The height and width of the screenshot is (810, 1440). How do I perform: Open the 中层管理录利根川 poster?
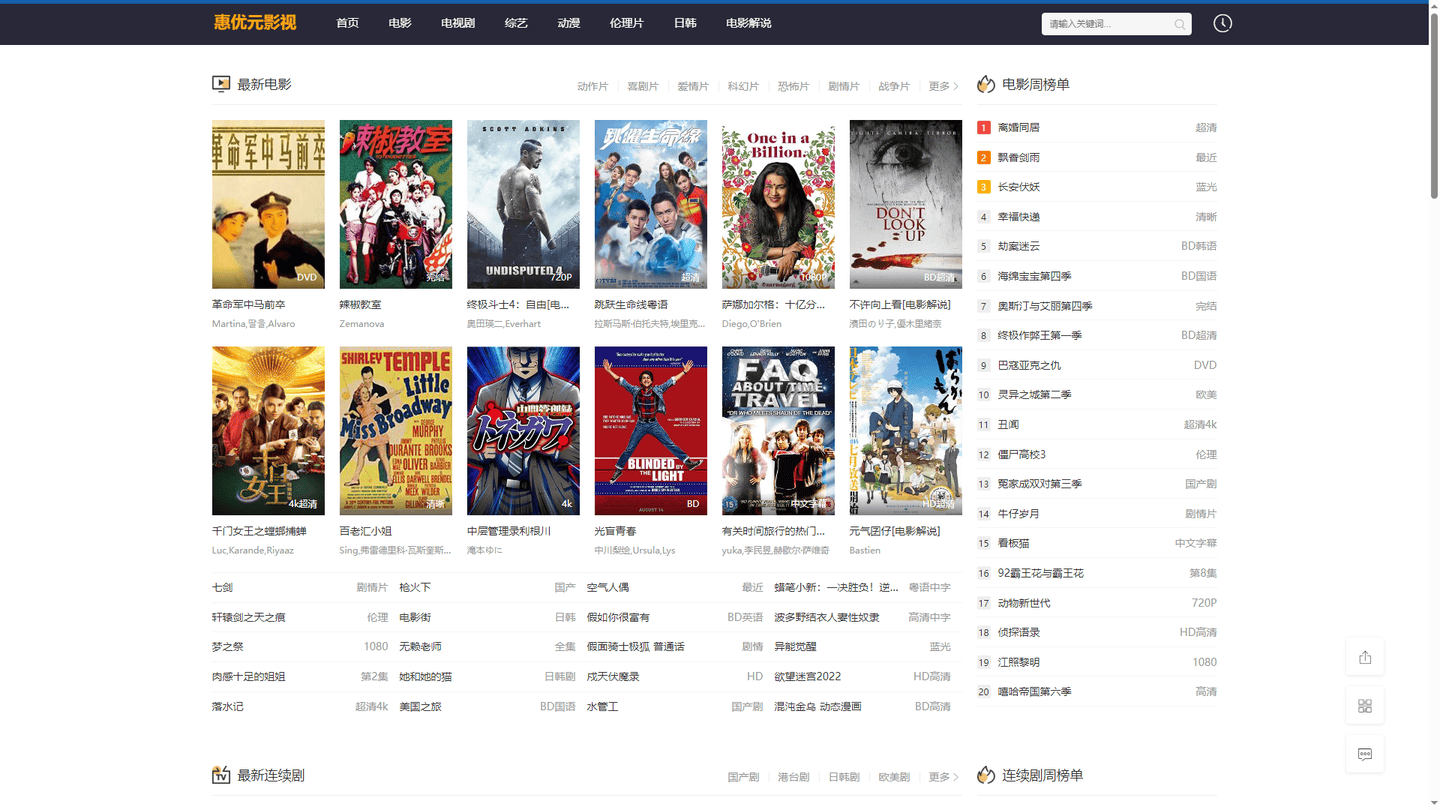pos(523,431)
